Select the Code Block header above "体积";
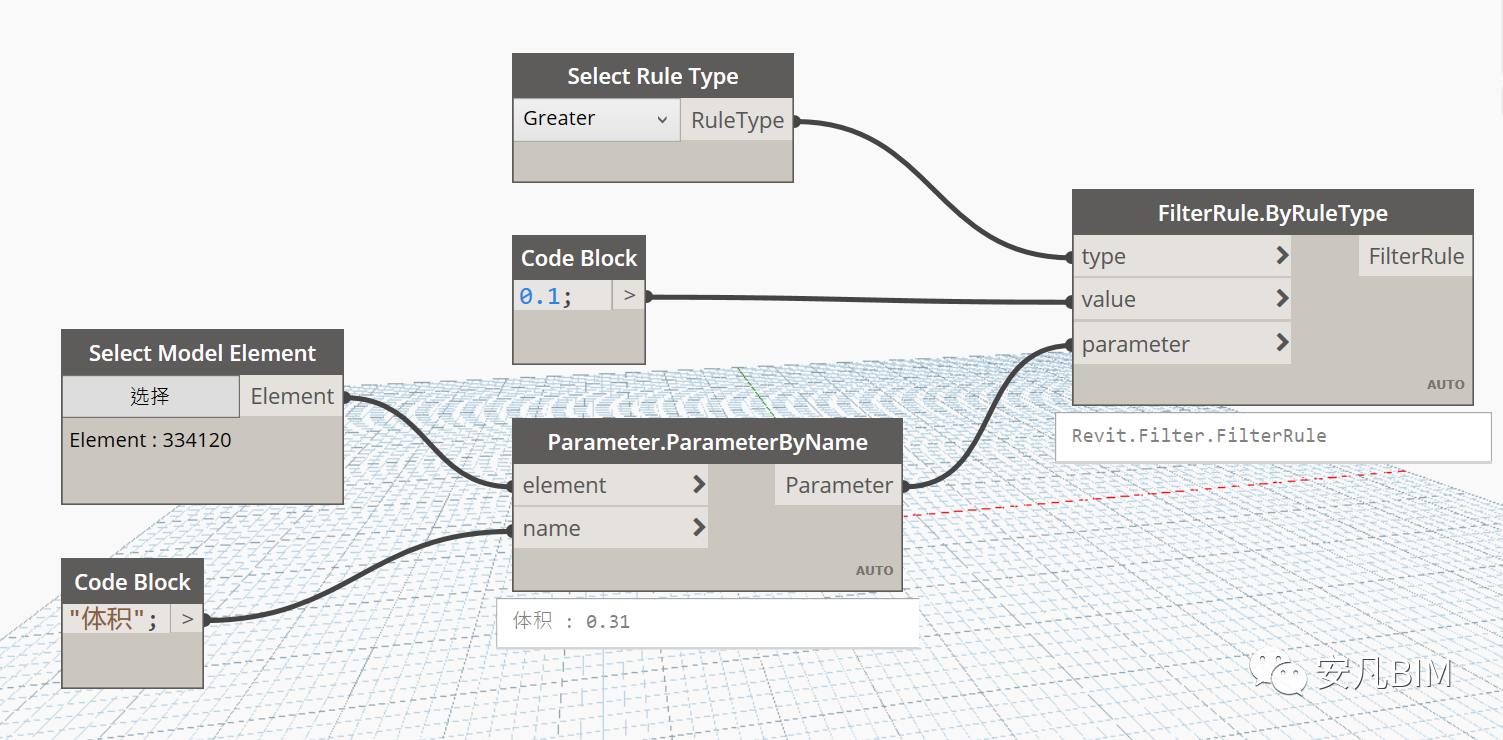Screen dimensions: 1503x740 (x=133, y=582)
